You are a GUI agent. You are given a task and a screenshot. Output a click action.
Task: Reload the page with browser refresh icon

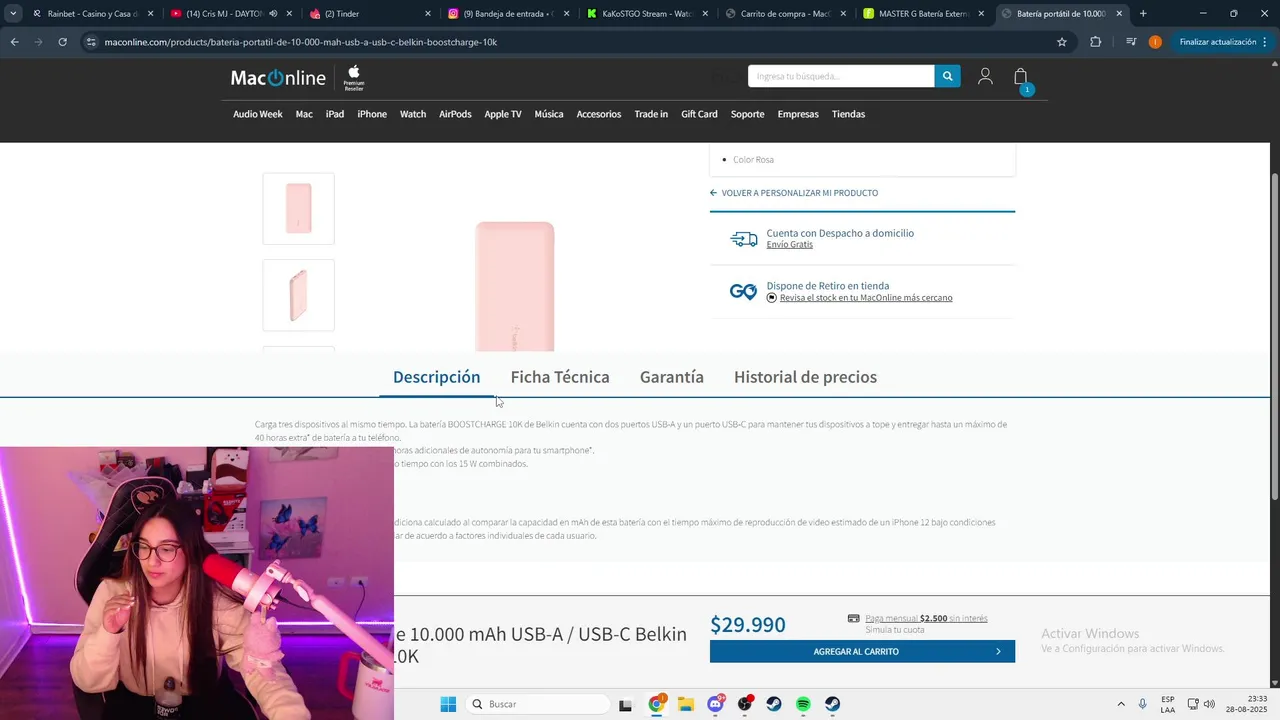pyautogui.click(x=62, y=42)
